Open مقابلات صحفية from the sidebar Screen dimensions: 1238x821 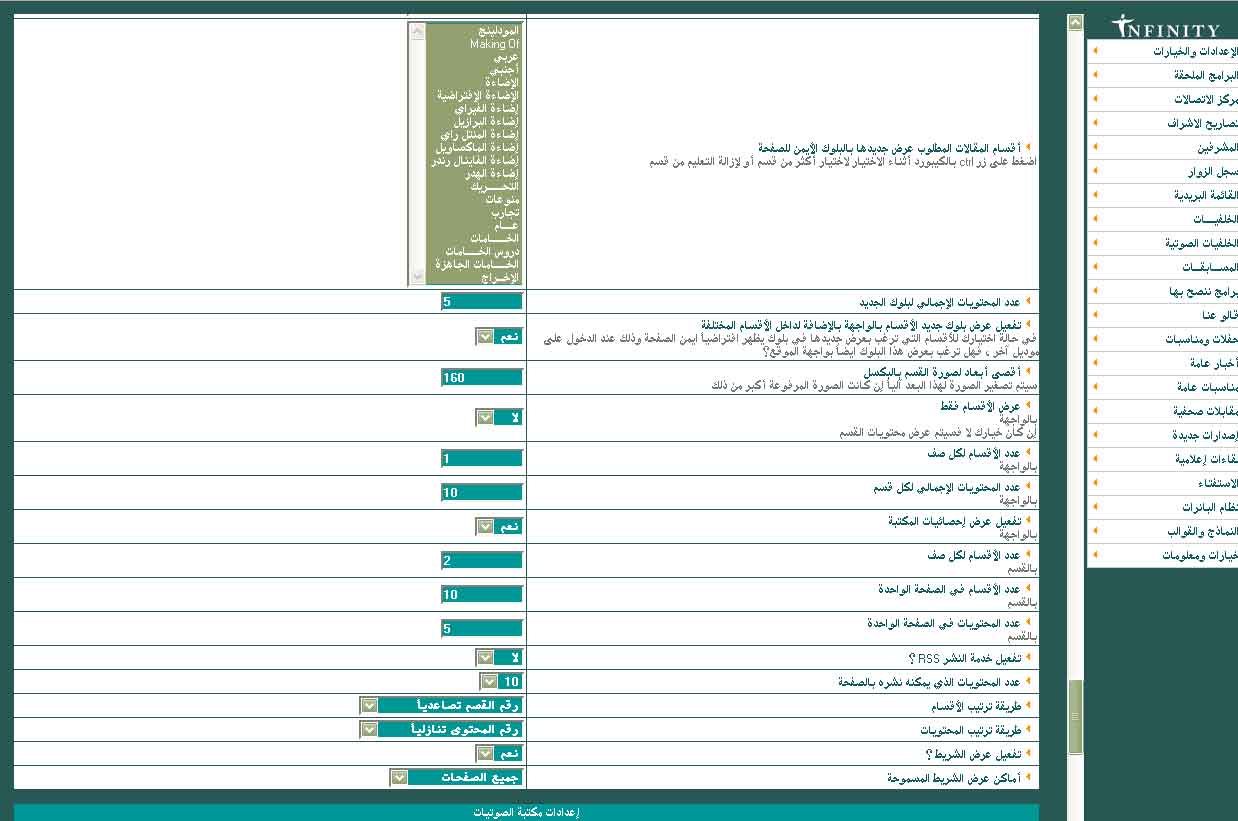[1163, 412]
